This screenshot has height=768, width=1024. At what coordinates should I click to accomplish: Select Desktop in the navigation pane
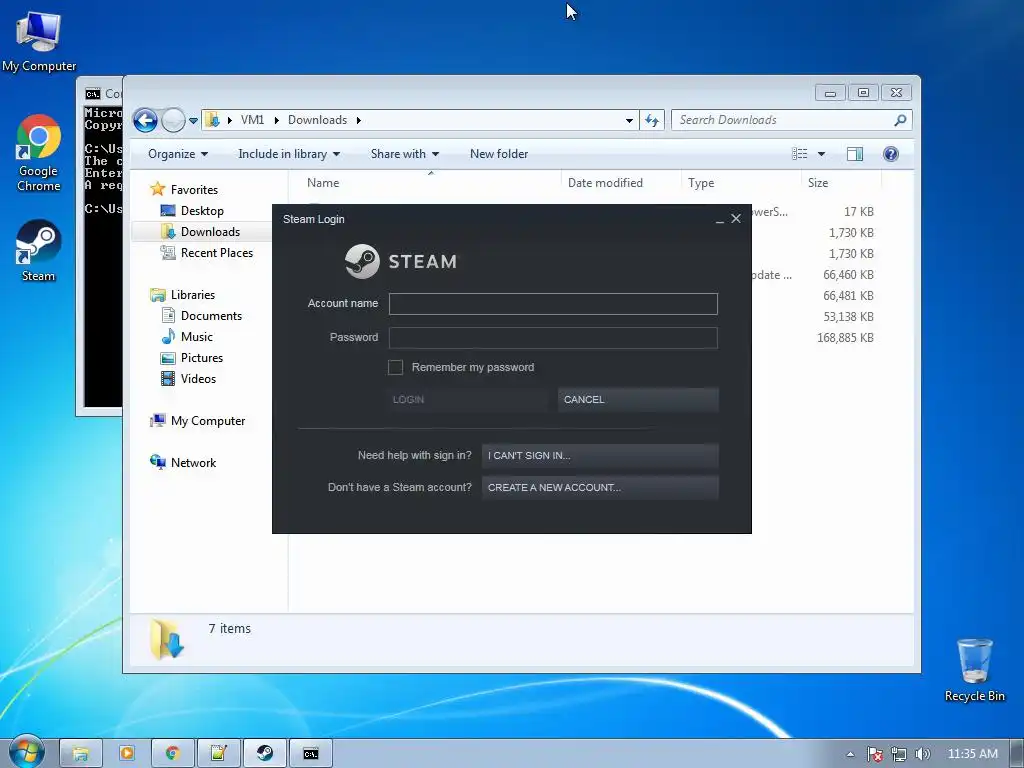[x=202, y=211]
